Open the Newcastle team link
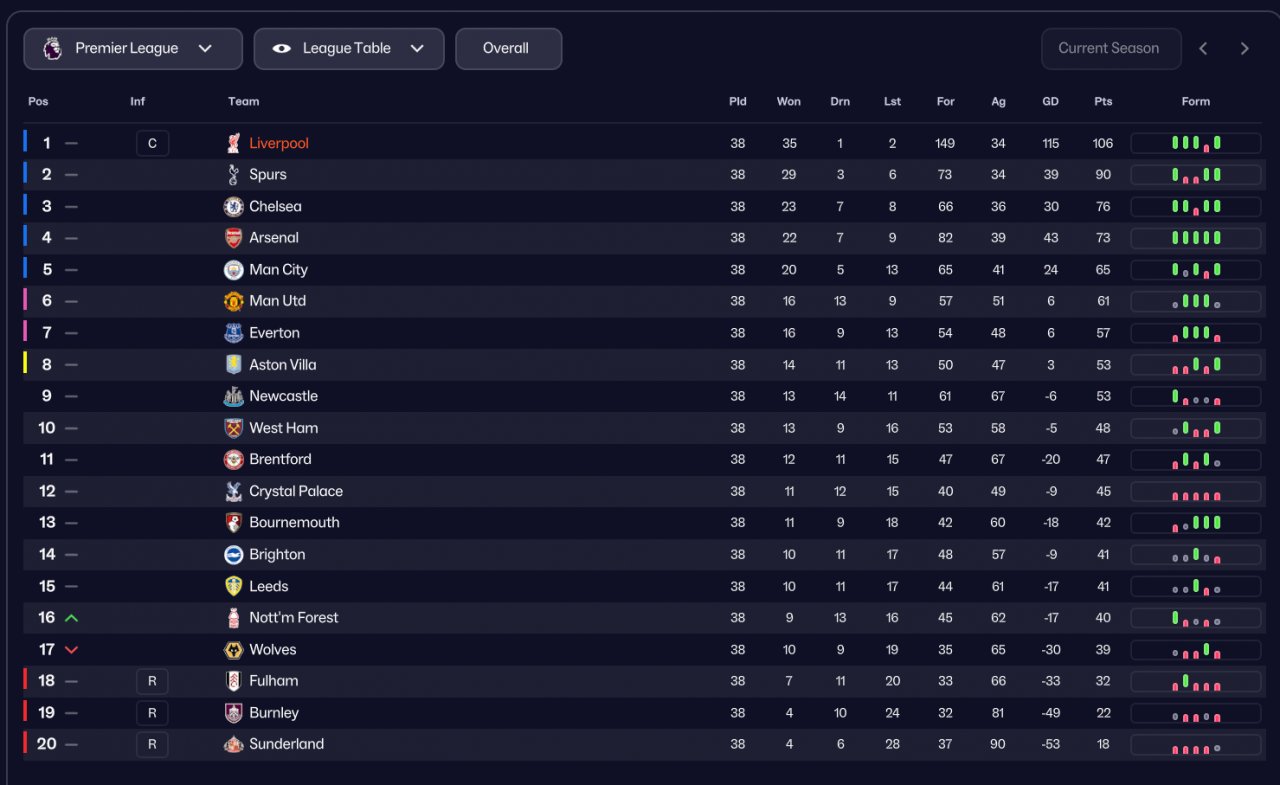Screen dimensions: 1280x785 point(283,396)
